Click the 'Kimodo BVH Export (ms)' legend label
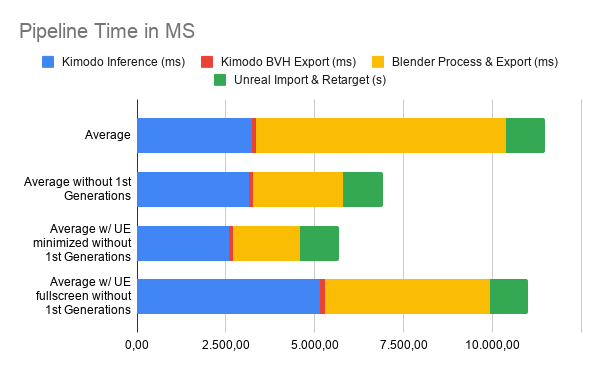Image resolution: width=600 pixels, height=371 pixels. tap(289, 62)
